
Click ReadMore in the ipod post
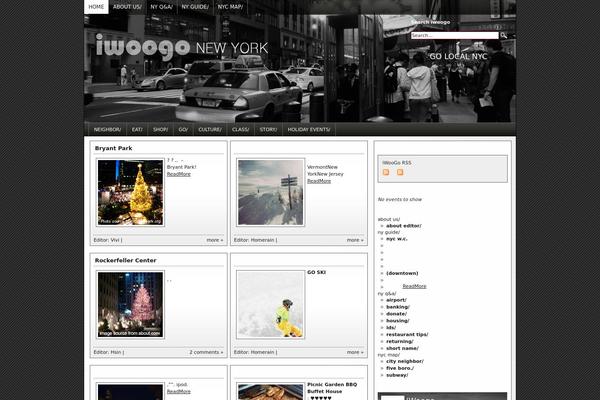point(179,392)
